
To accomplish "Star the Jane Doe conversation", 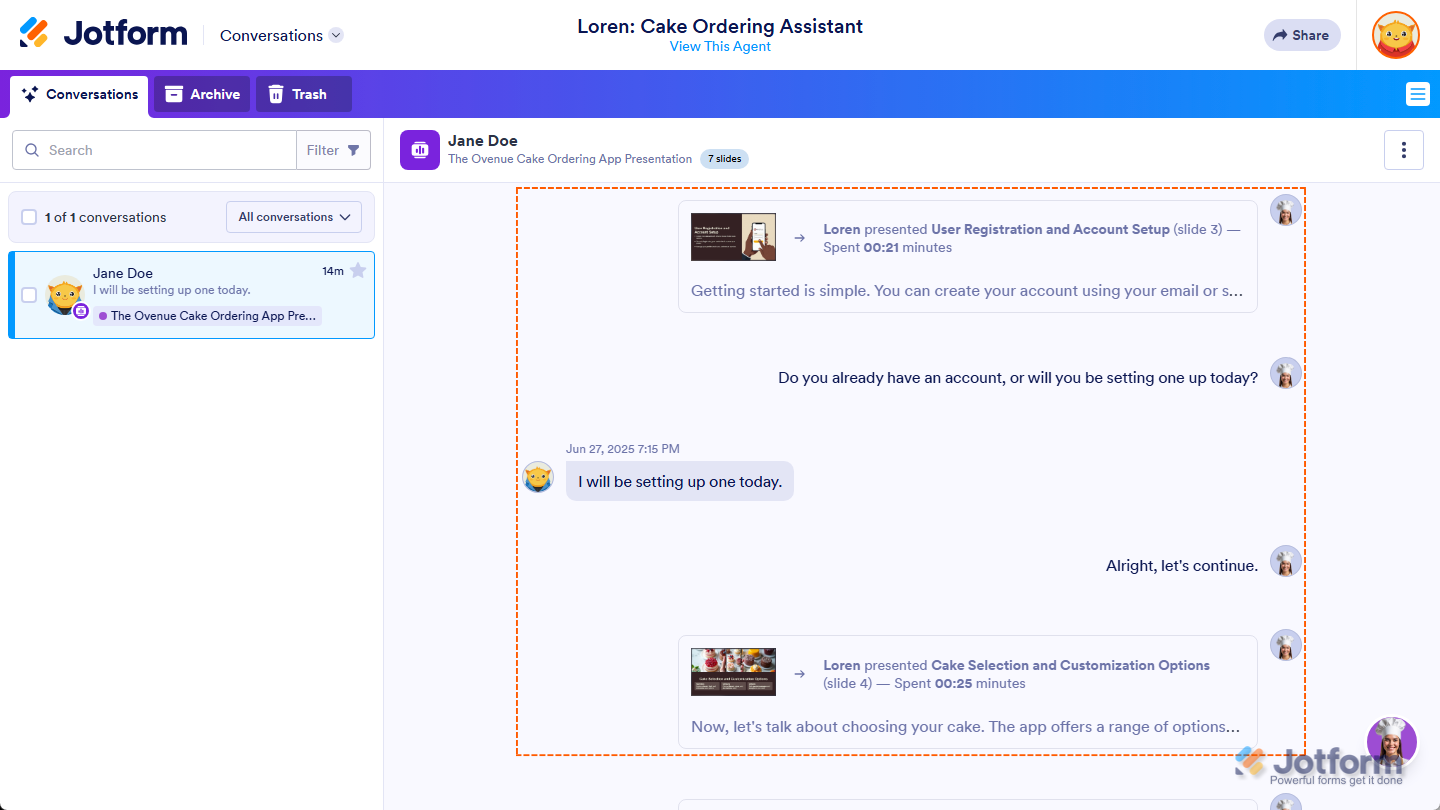I will pyautogui.click(x=358, y=271).
